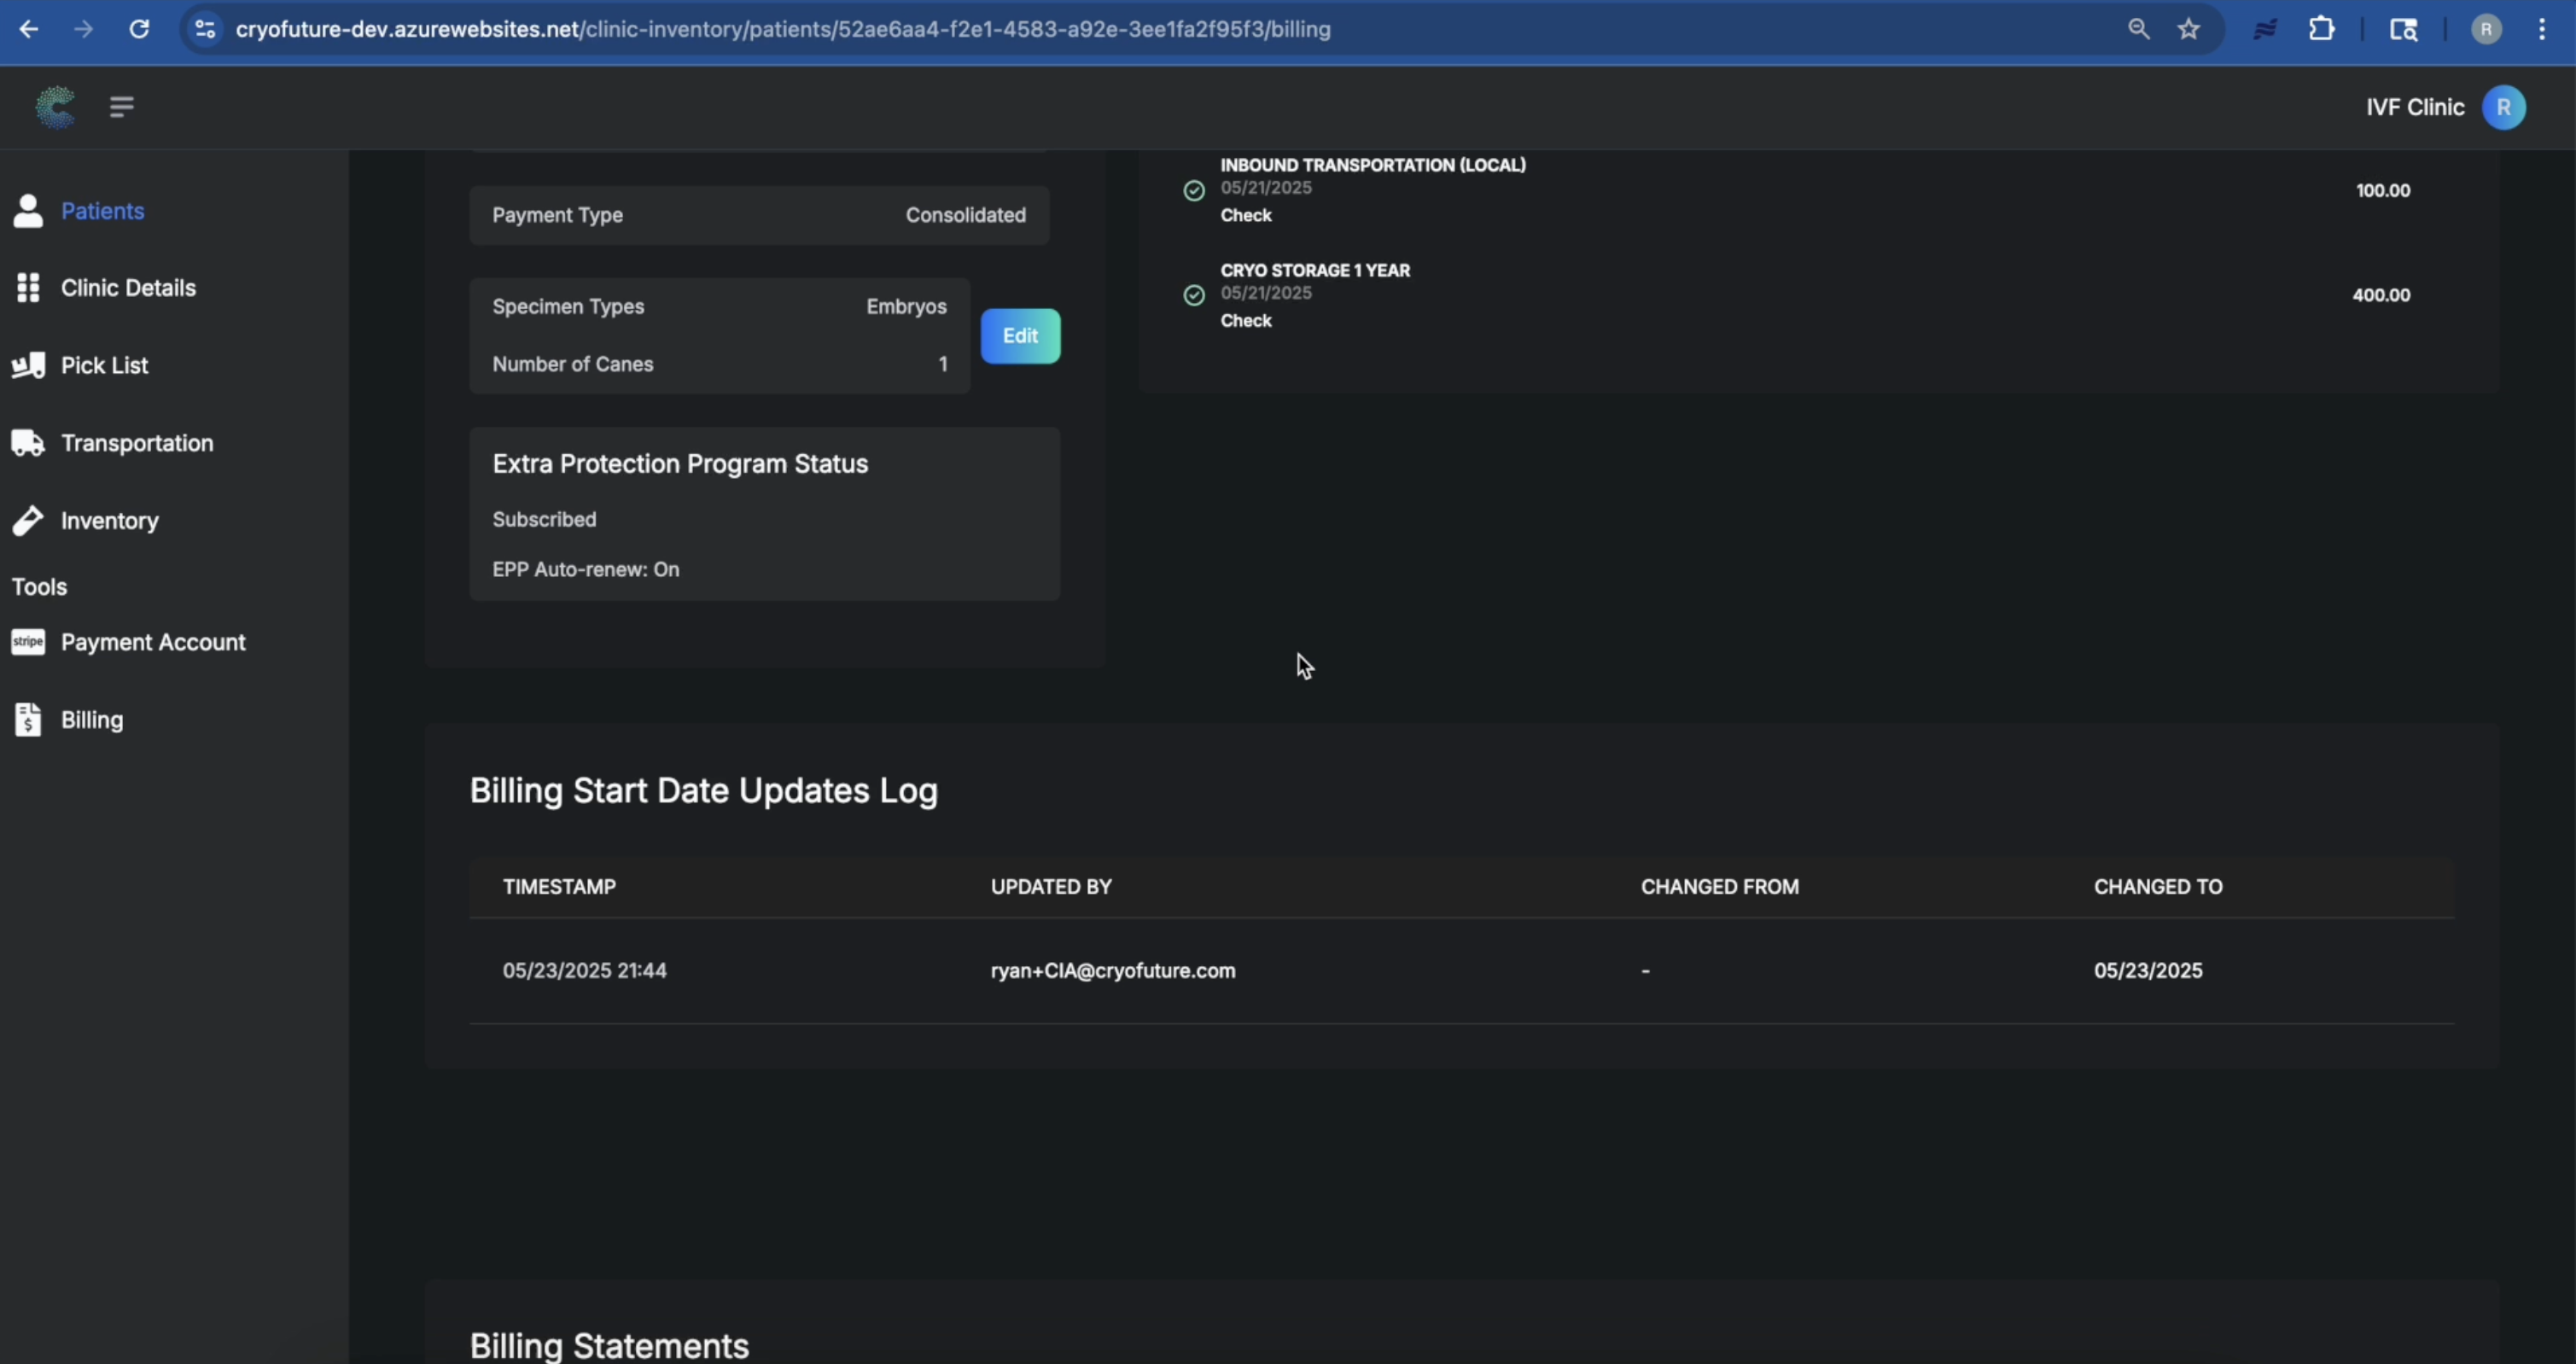2576x1364 pixels.
Task: Click the Stripe Payment Account icon
Action: pyautogui.click(x=28, y=642)
